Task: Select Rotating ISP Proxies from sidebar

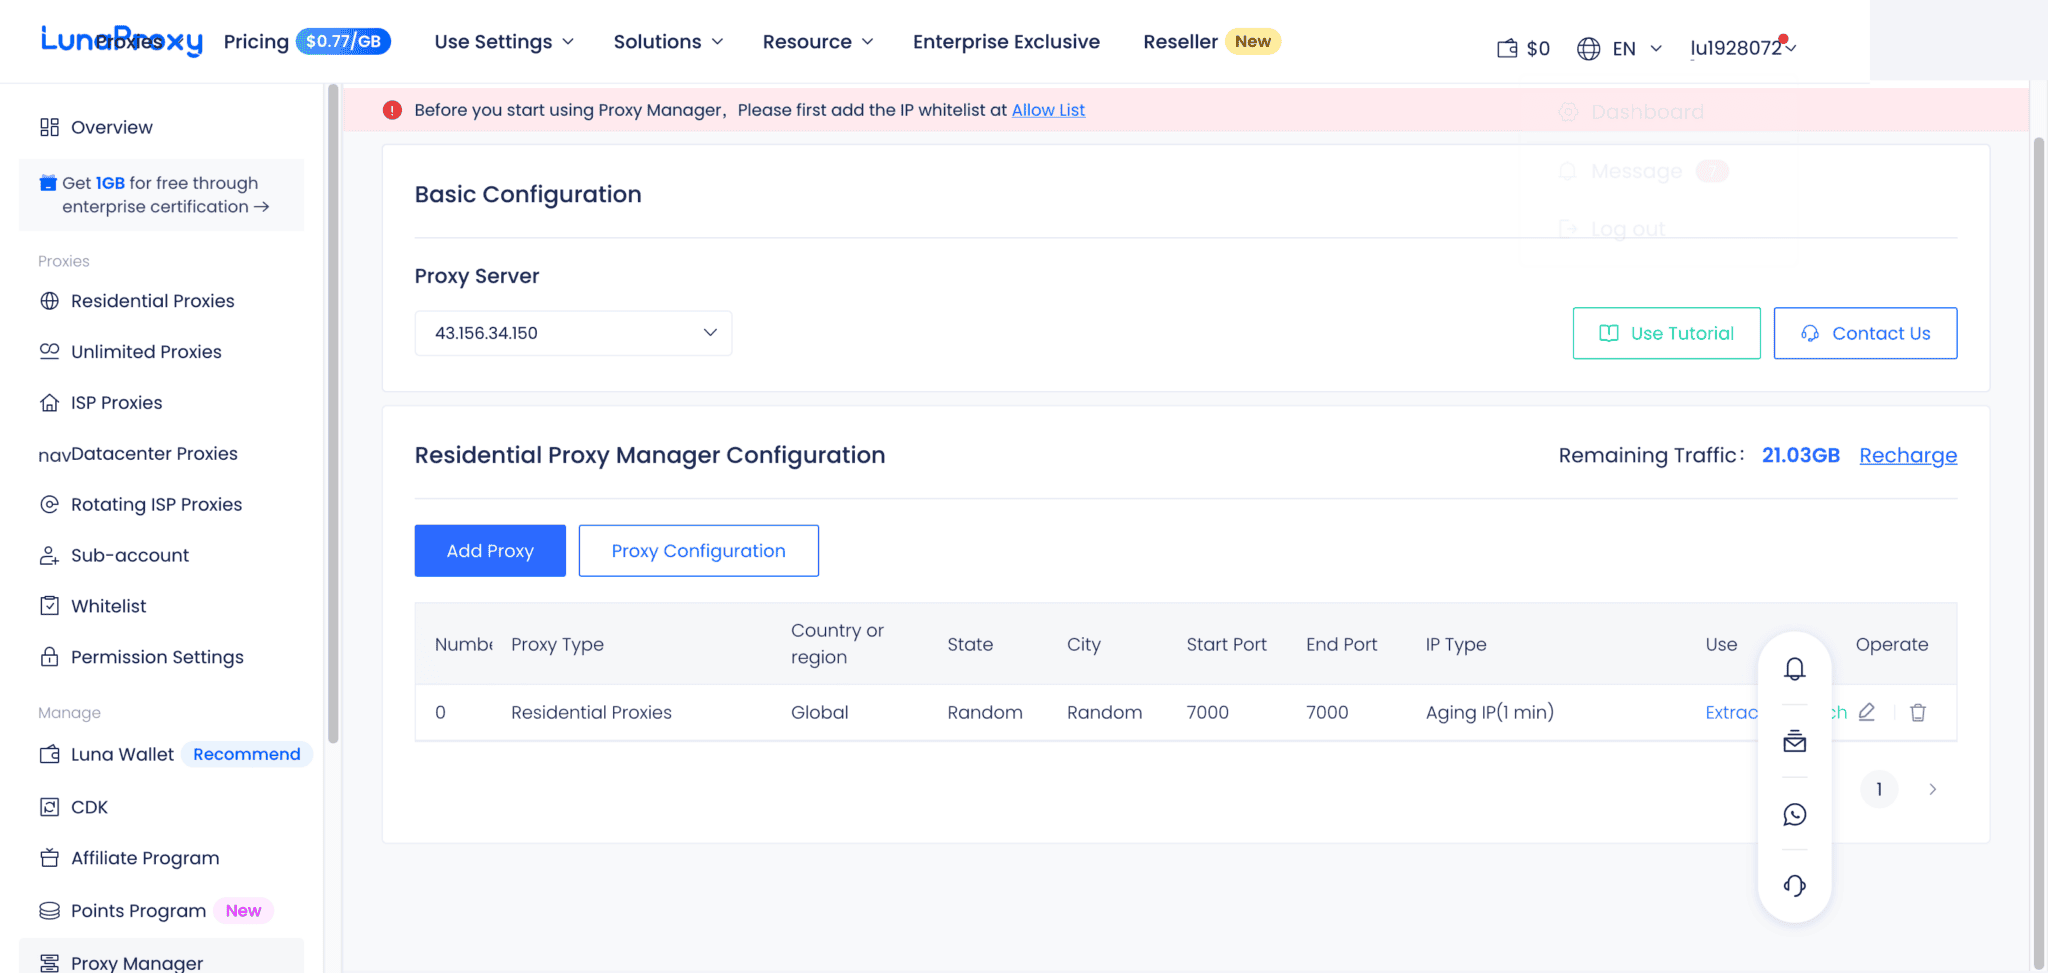Action: [x=156, y=504]
